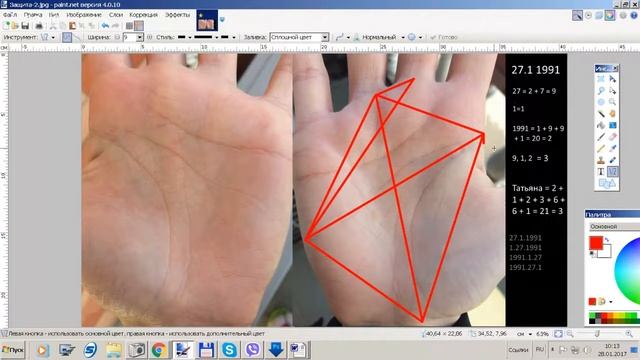Toggle the Tools window visibility
Screen dimensions: 640x360
577,16
